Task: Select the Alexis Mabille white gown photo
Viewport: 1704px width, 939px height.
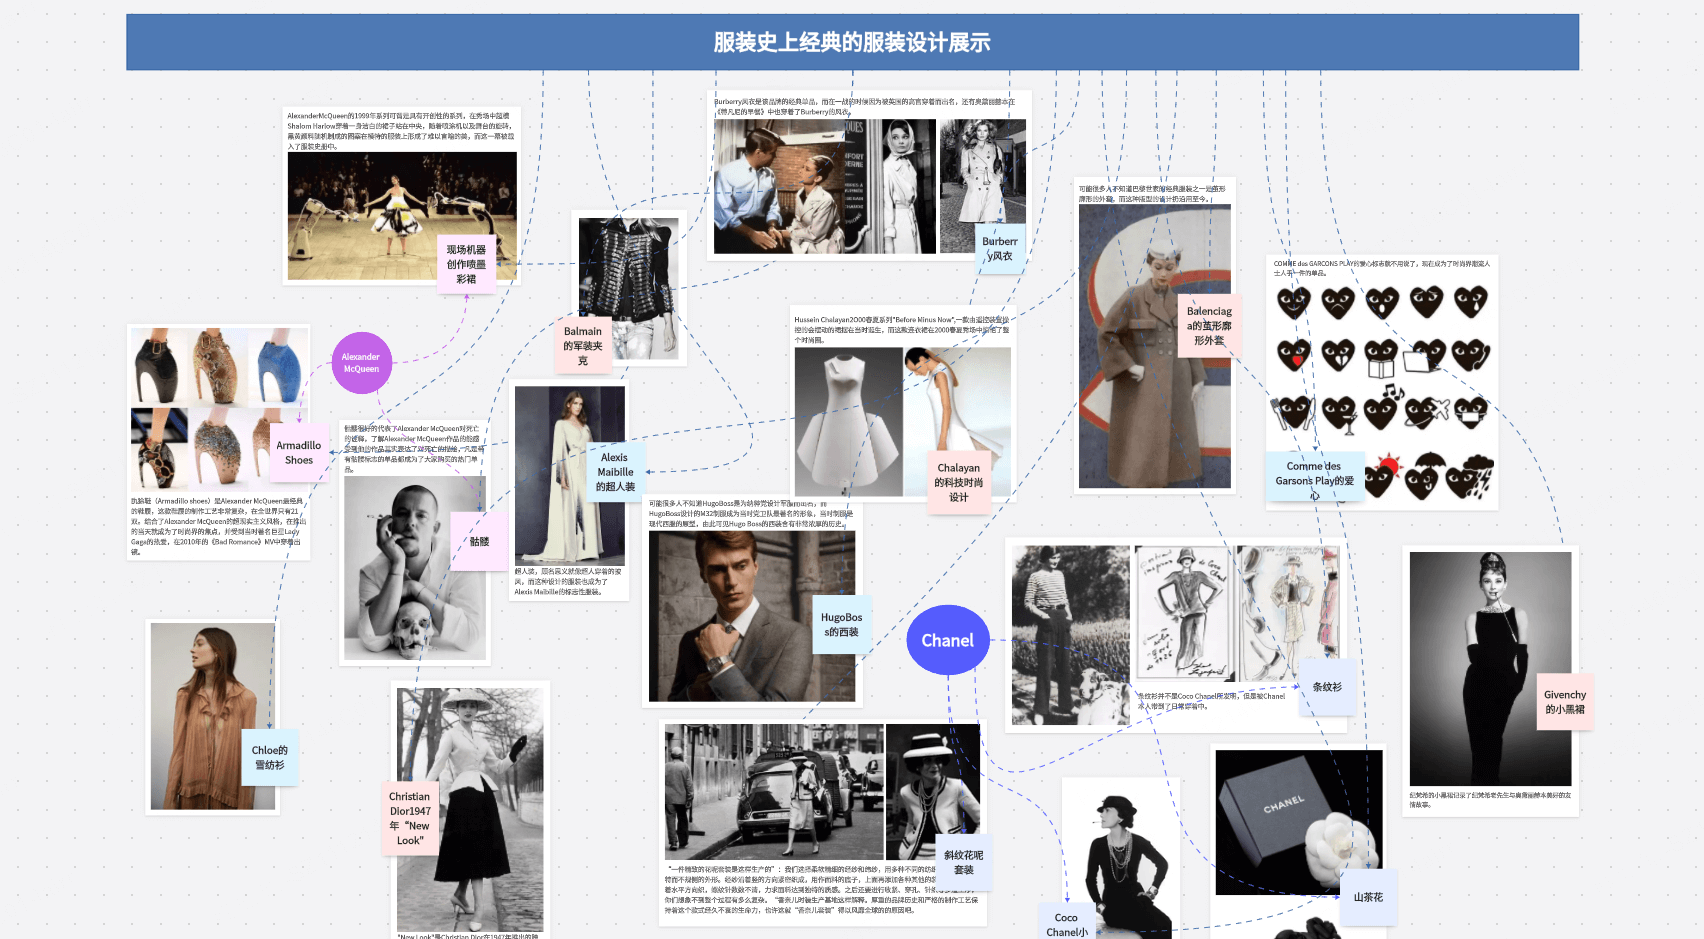Action: click(570, 475)
